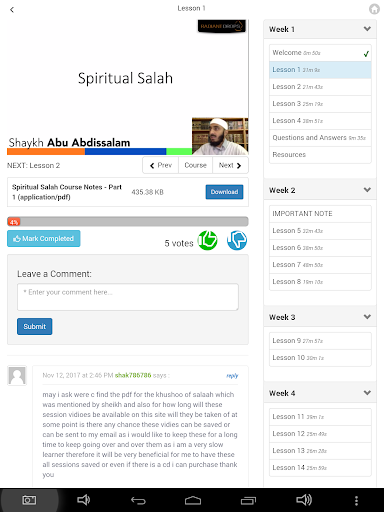Give a blue thumbs-down vote
This screenshot has height=512, width=384.
tap(237, 240)
